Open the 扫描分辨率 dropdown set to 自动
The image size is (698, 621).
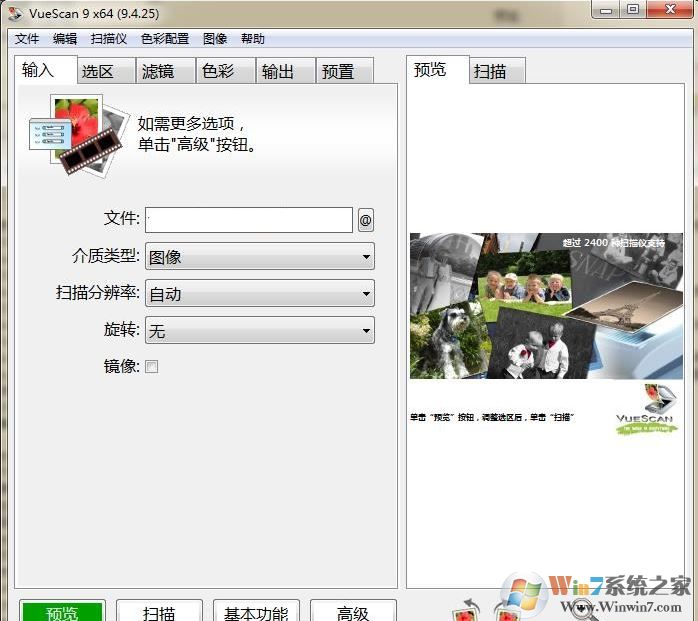coord(259,294)
